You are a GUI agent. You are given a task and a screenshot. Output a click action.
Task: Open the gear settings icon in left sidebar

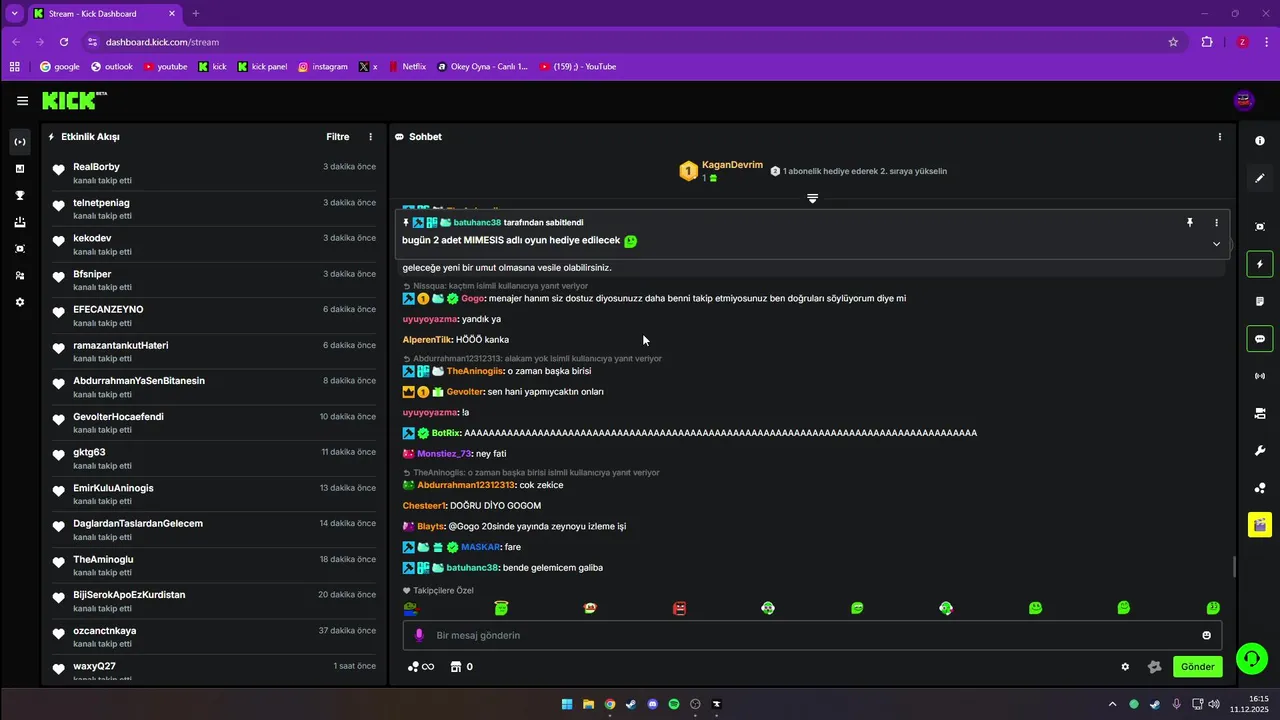point(20,302)
